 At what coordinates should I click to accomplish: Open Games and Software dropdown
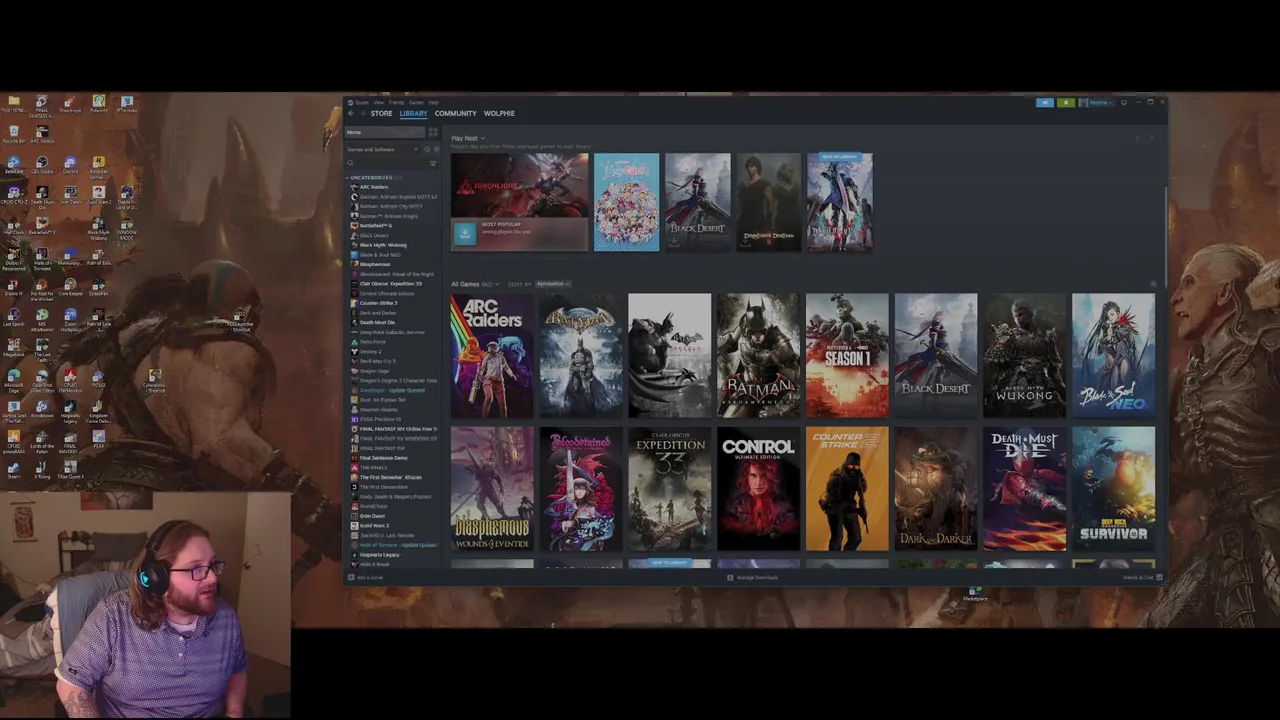382,149
